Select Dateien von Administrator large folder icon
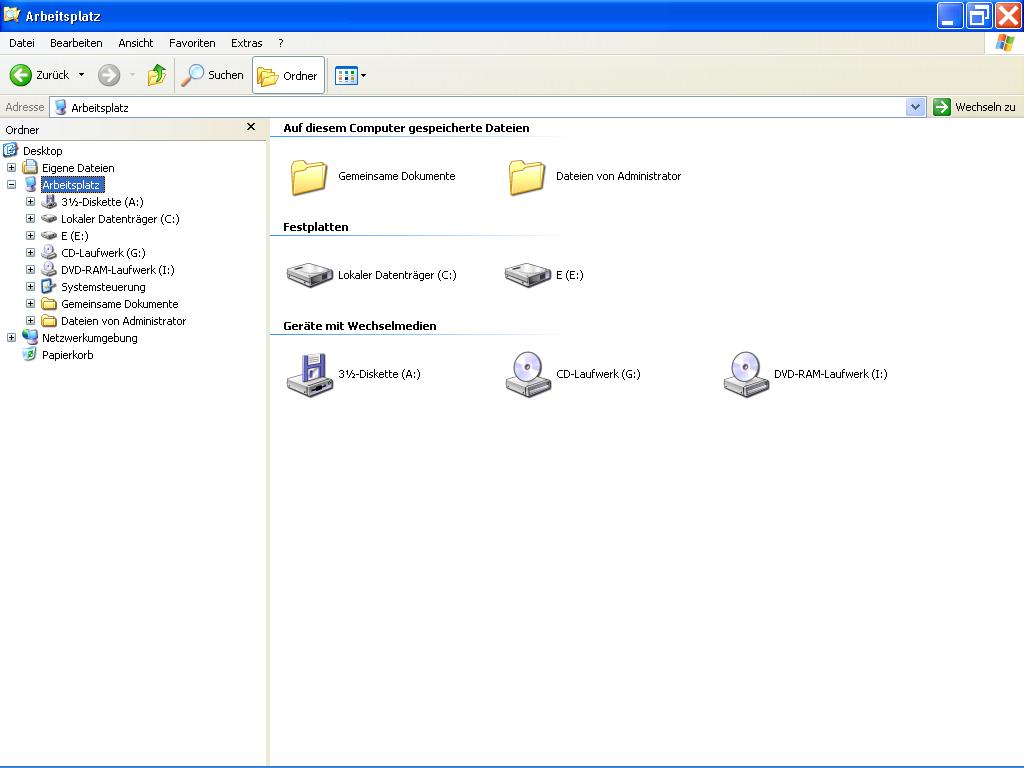This screenshot has width=1024, height=768. pyautogui.click(x=526, y=177)
